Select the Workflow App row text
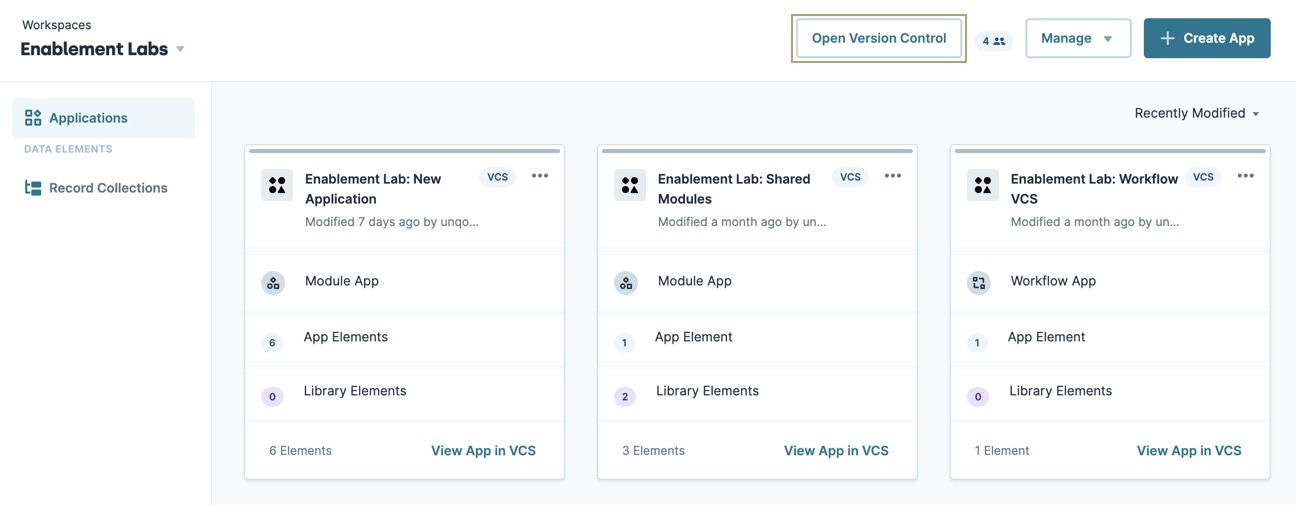1296x505 pixels. 1053,281
